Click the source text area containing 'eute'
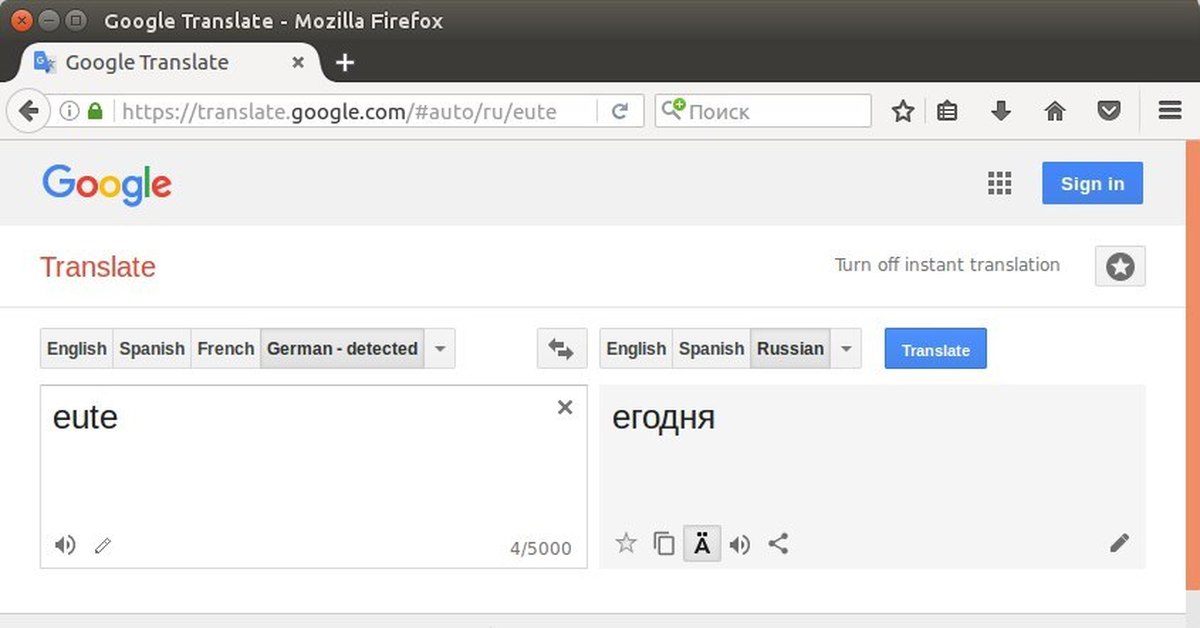 (314, 477)
